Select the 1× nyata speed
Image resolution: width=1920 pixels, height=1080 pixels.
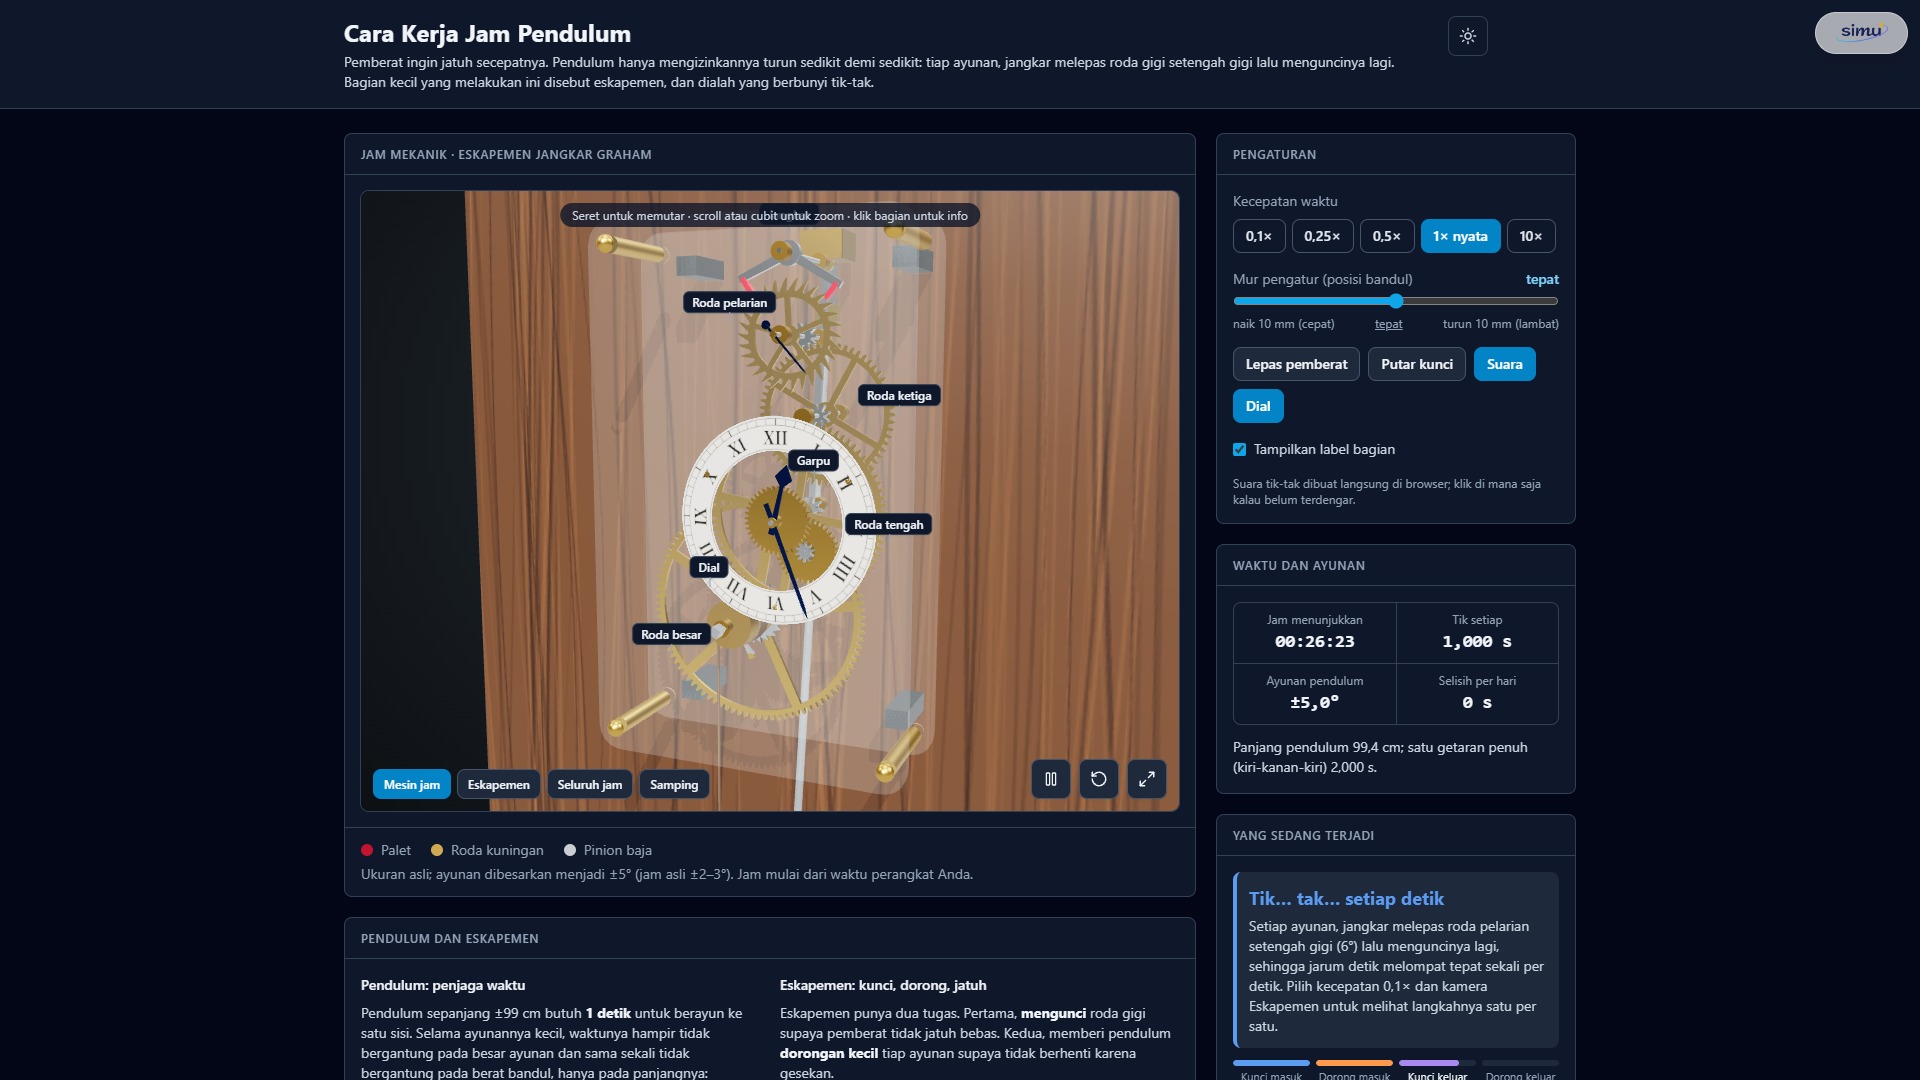[1460, 236]
